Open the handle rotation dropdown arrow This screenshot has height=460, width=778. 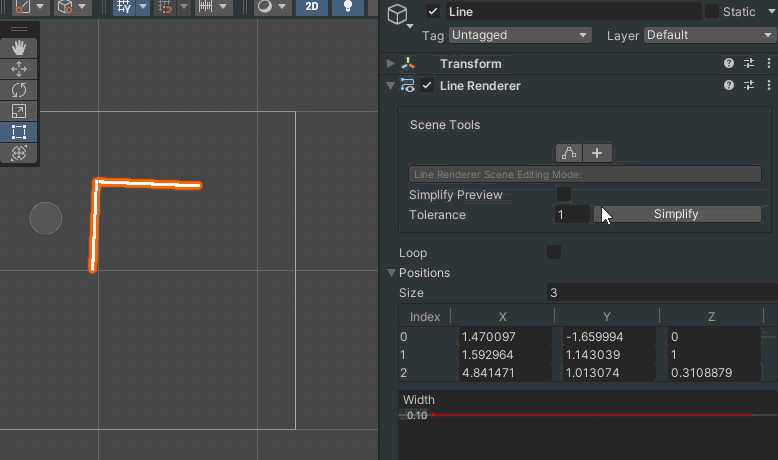[x=82, y=7]
